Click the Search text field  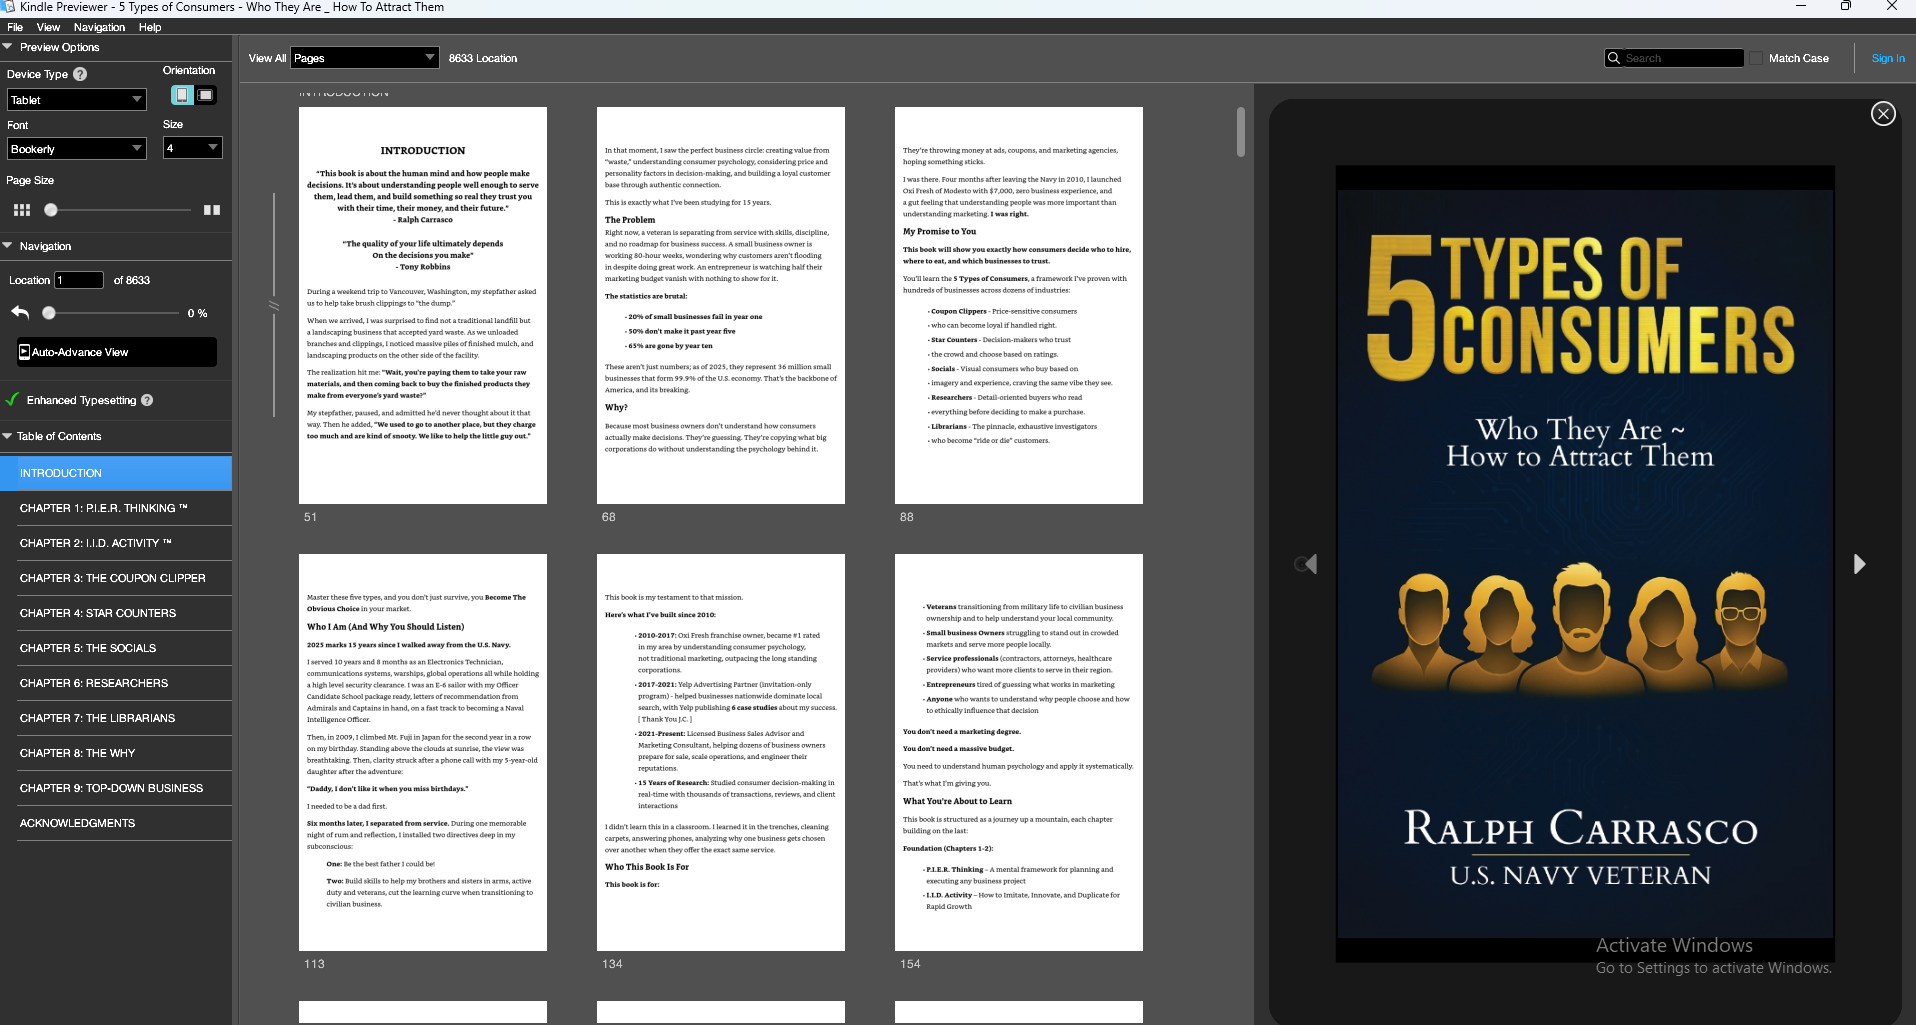click(x=1682, y=58)
